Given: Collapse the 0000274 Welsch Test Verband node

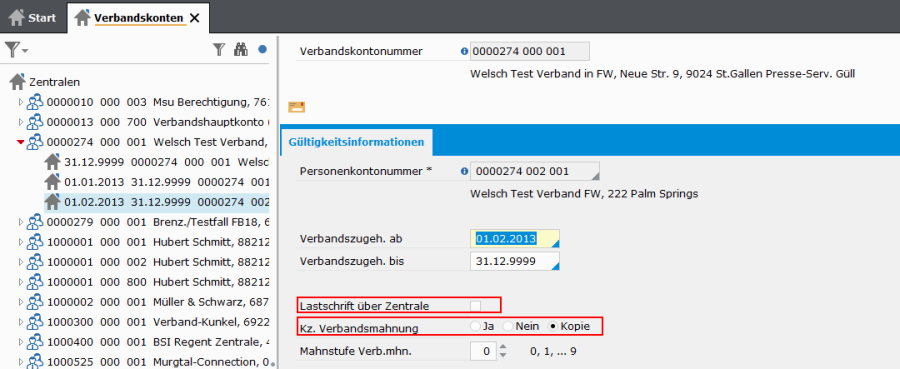Looking at the screenshot, I should (x=21, y=142).
